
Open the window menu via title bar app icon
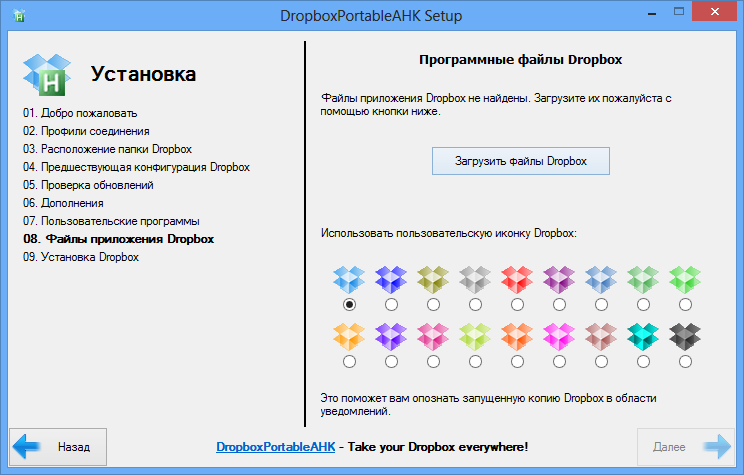pos(19,15)
